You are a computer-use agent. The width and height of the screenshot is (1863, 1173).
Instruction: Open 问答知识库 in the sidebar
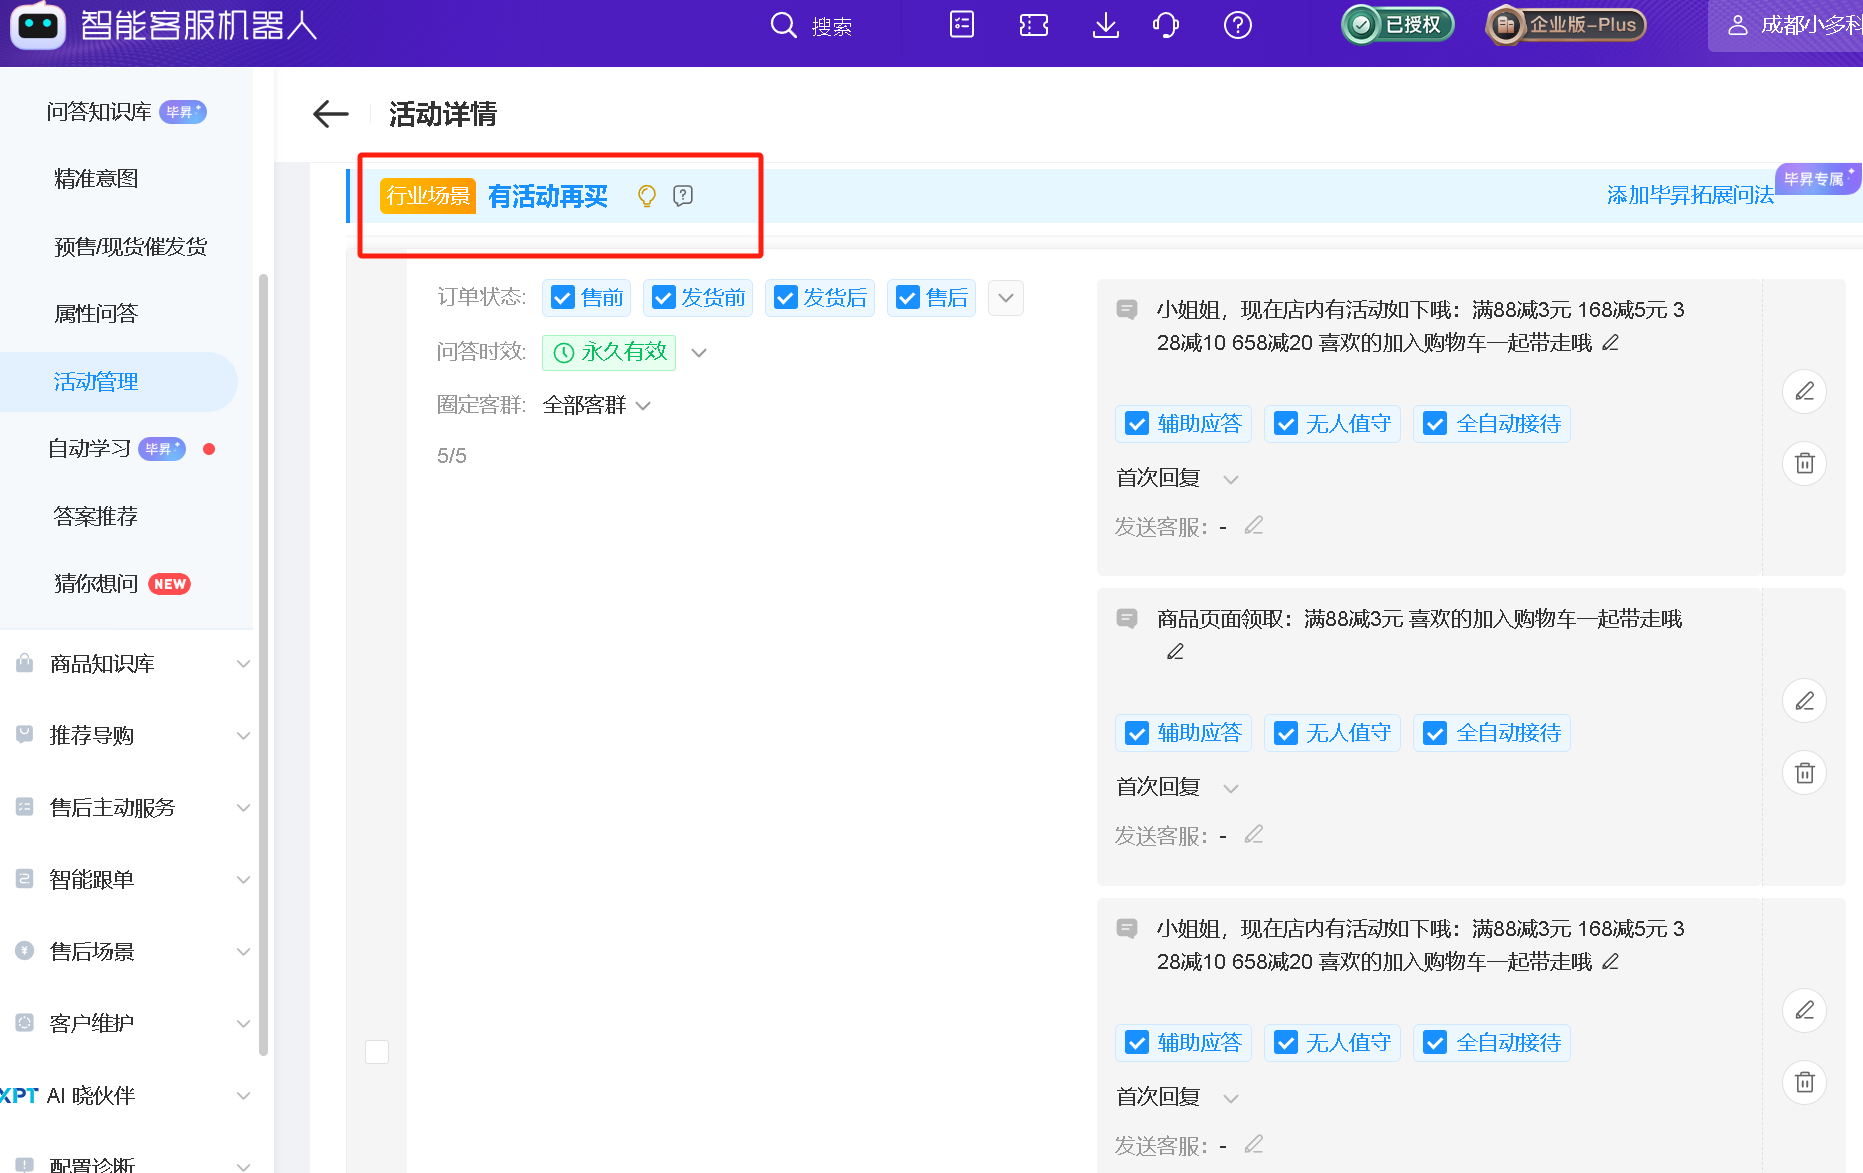pos(99,112)
